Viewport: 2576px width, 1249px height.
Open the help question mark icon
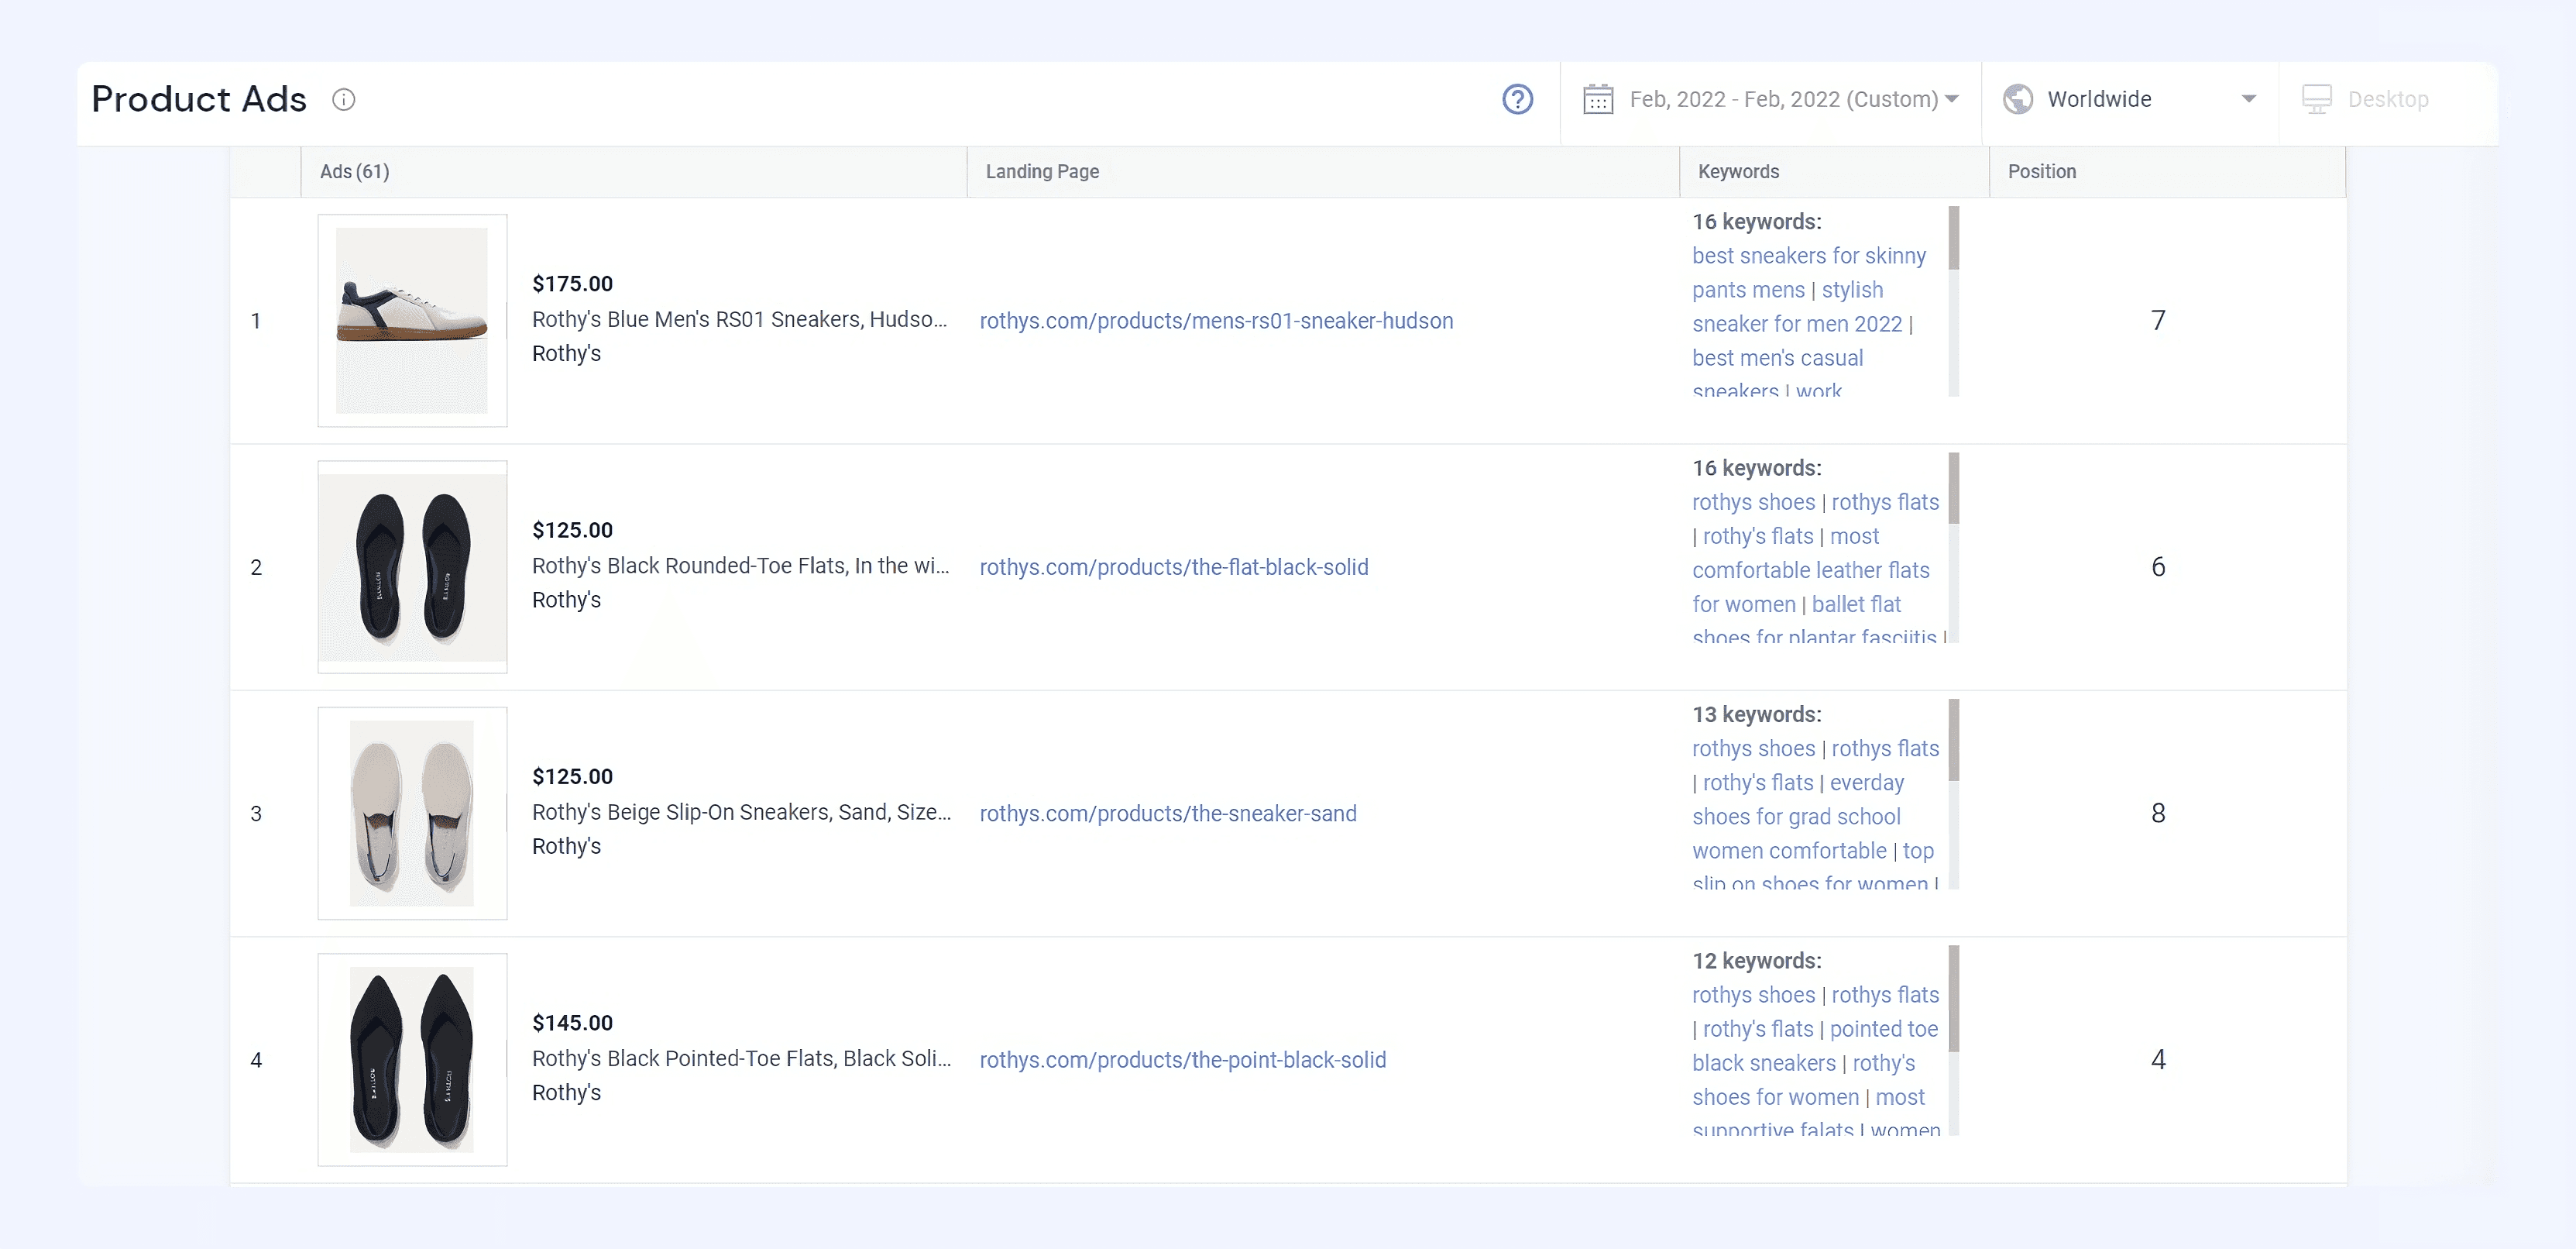pyautogui.click(x=1517, y=99)
